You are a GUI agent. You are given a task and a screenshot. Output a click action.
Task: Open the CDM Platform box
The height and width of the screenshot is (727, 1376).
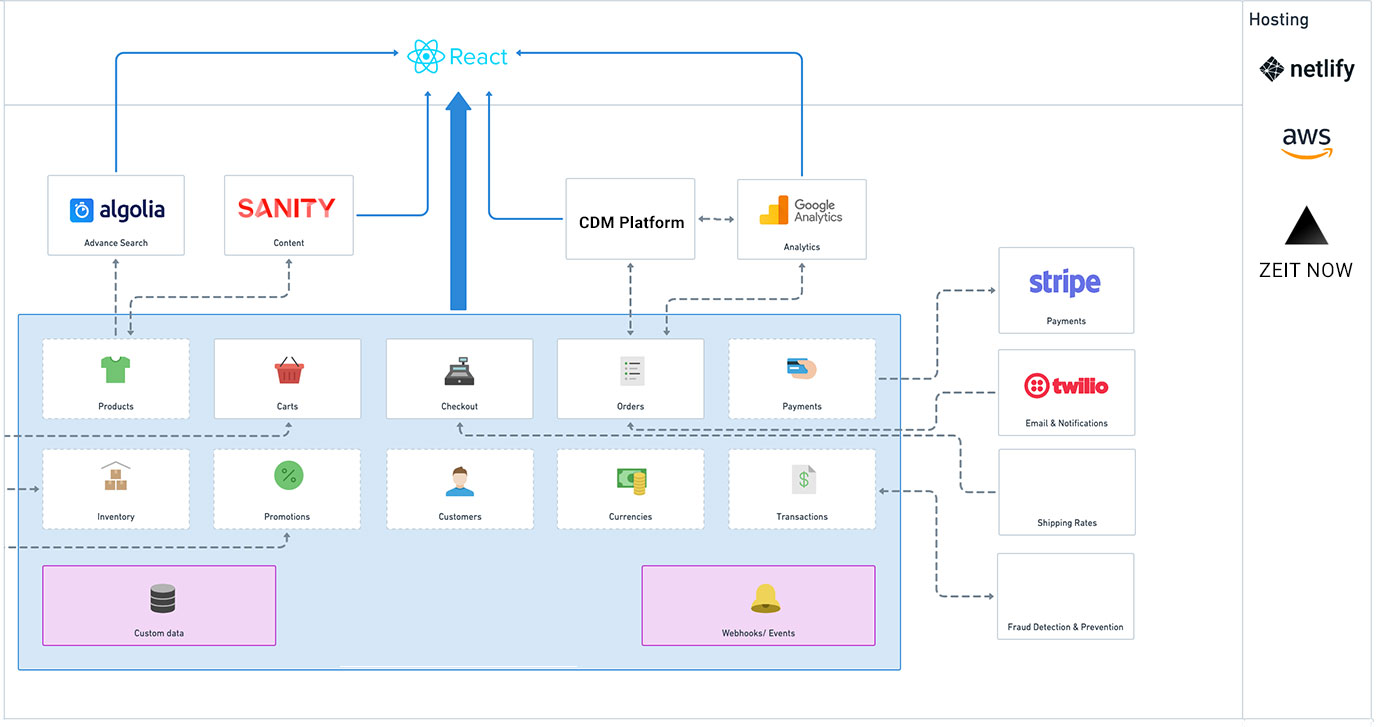[630, 219]
